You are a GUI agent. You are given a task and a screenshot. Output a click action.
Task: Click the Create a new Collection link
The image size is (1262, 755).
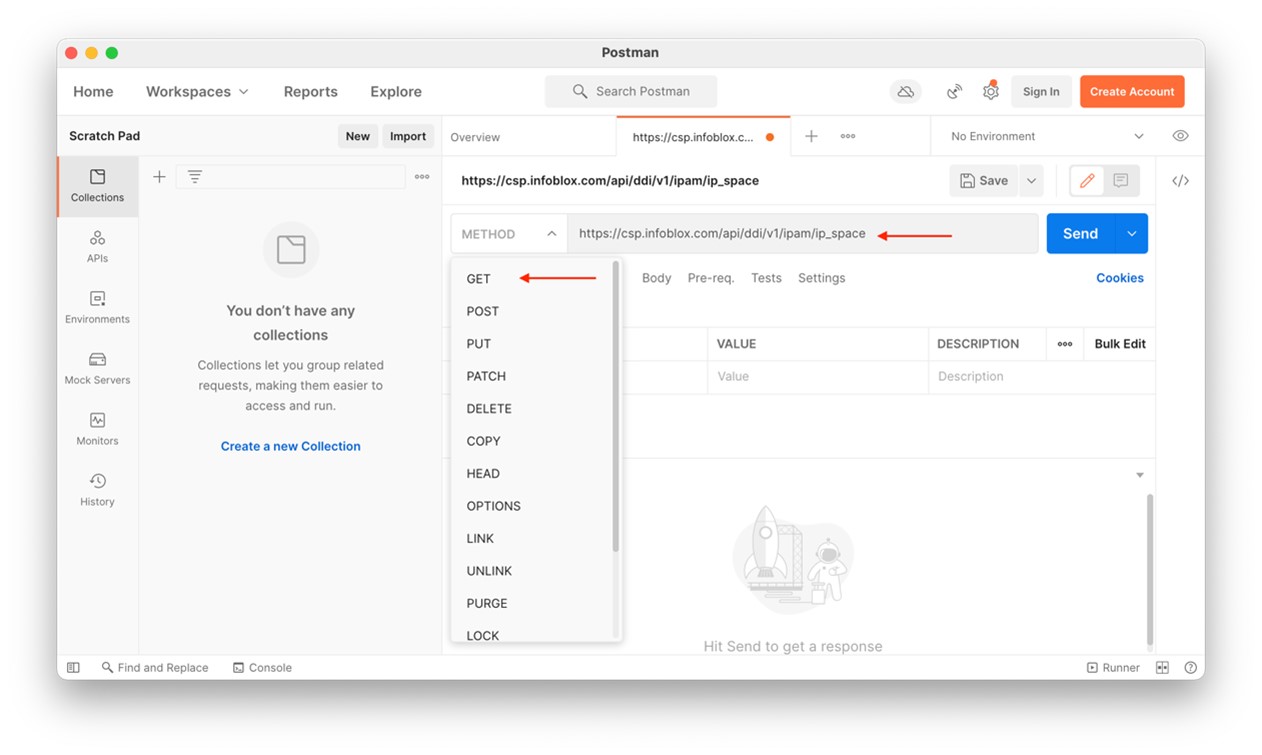(290, 446)
